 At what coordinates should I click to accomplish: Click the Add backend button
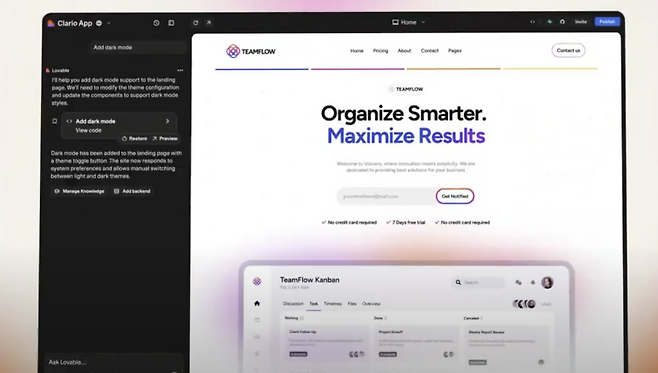click(x=132, y=191)
